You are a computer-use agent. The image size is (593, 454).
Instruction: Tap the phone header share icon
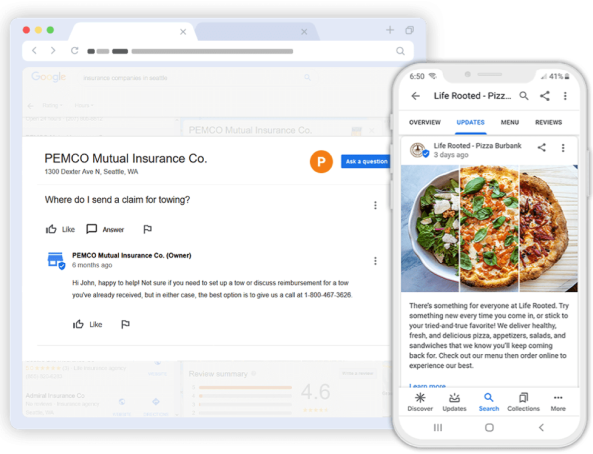point(545,96)
